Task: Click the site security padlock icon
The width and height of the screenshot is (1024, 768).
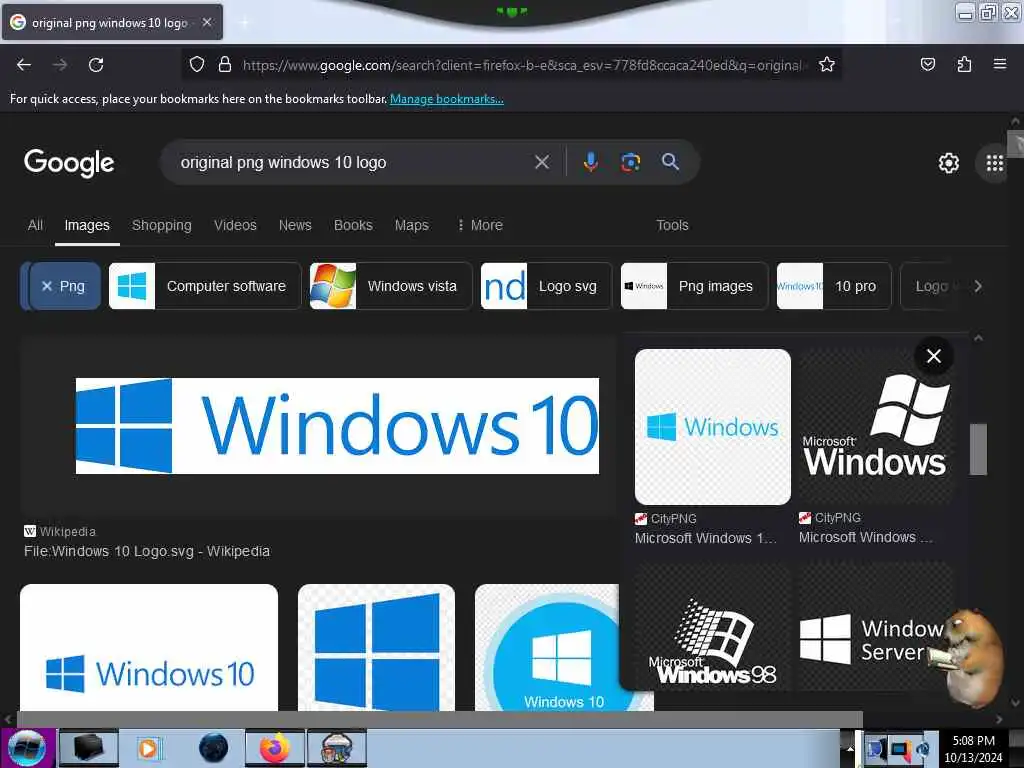Action: point(225,64)
